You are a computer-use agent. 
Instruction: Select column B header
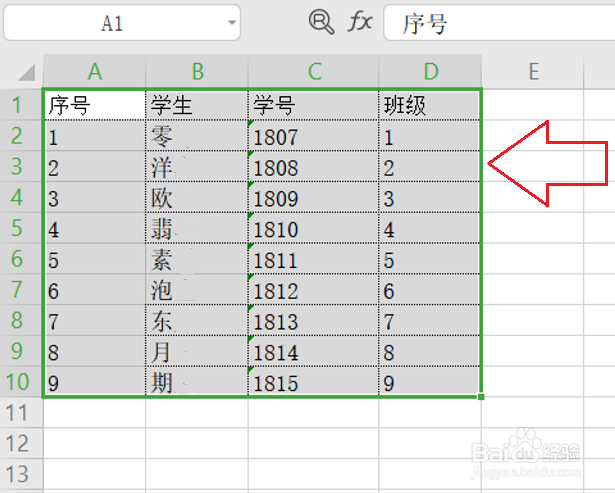[197, 71]
